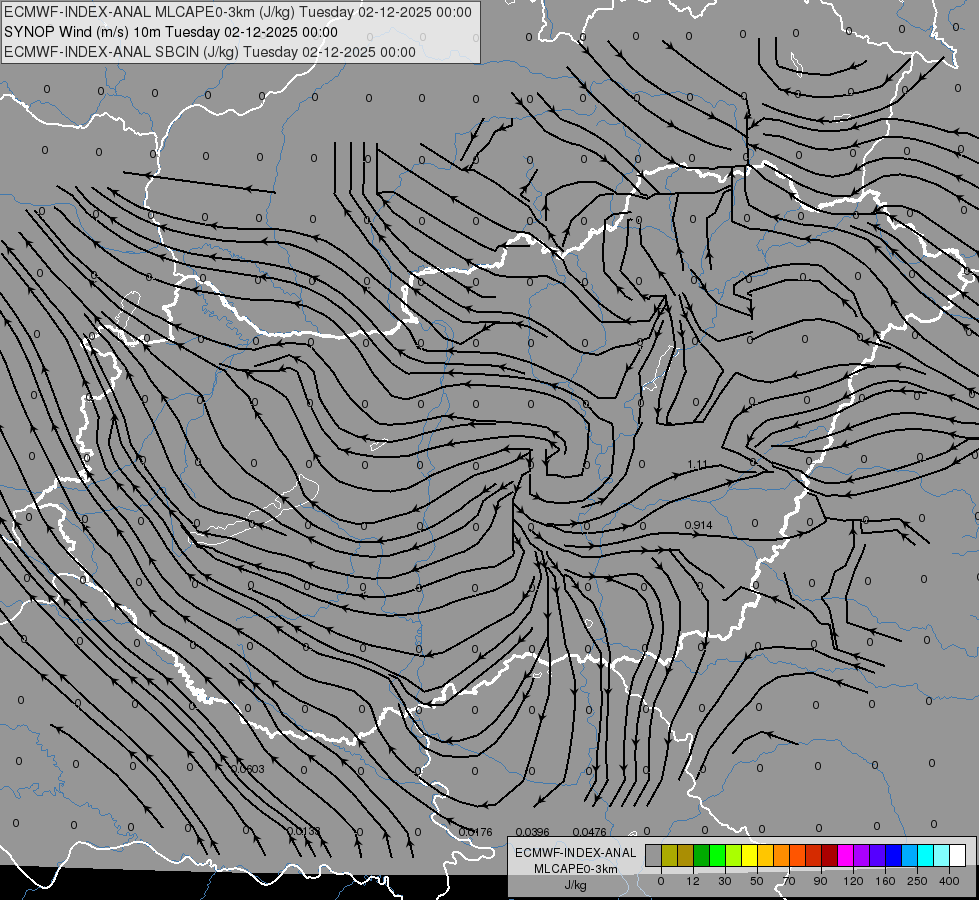Select the pale cyan legend swatch
The image size is (979, 900).
942,855
